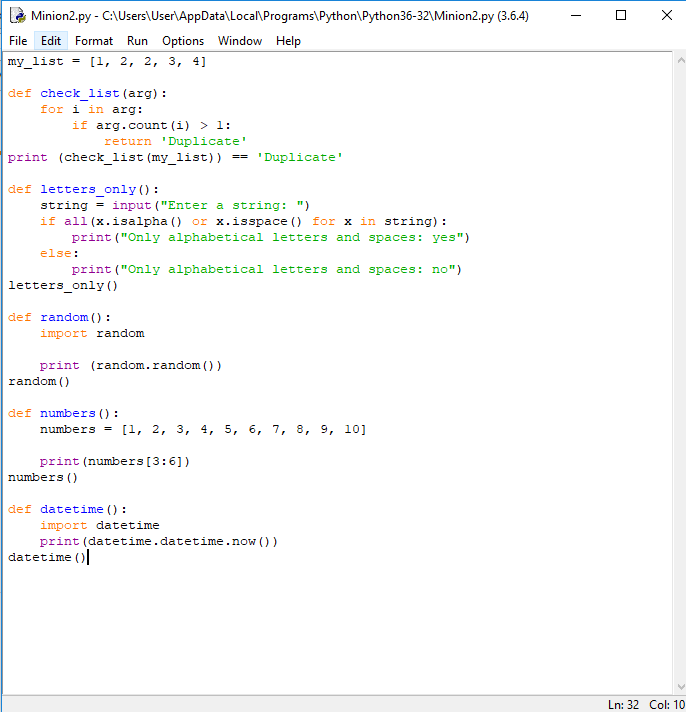
Task: Close the Minion2.py editor window
Action: 666,15
